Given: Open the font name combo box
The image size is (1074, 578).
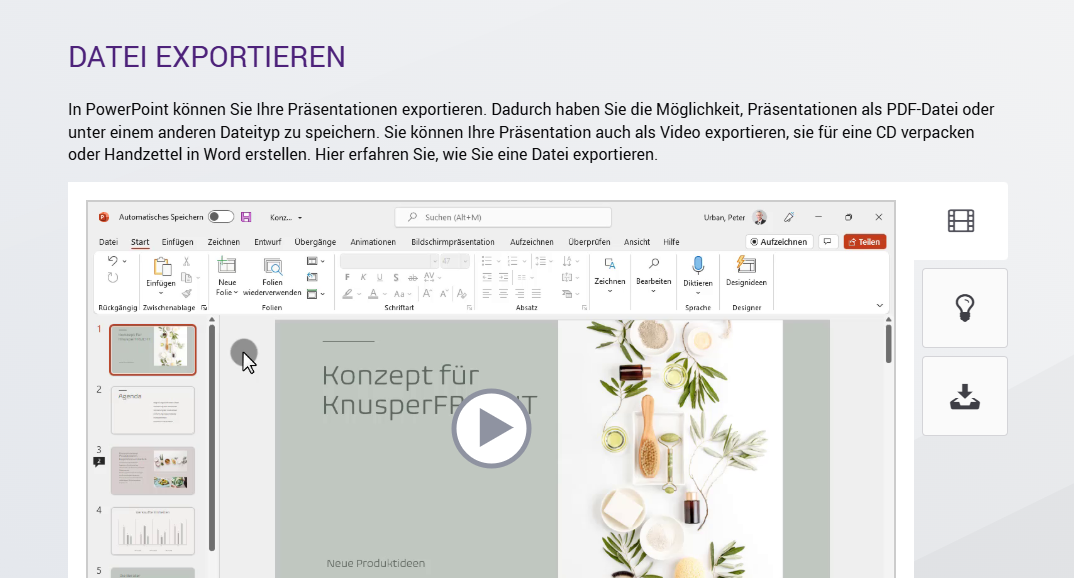Looking at the screenshot, I should click(389, 261).
